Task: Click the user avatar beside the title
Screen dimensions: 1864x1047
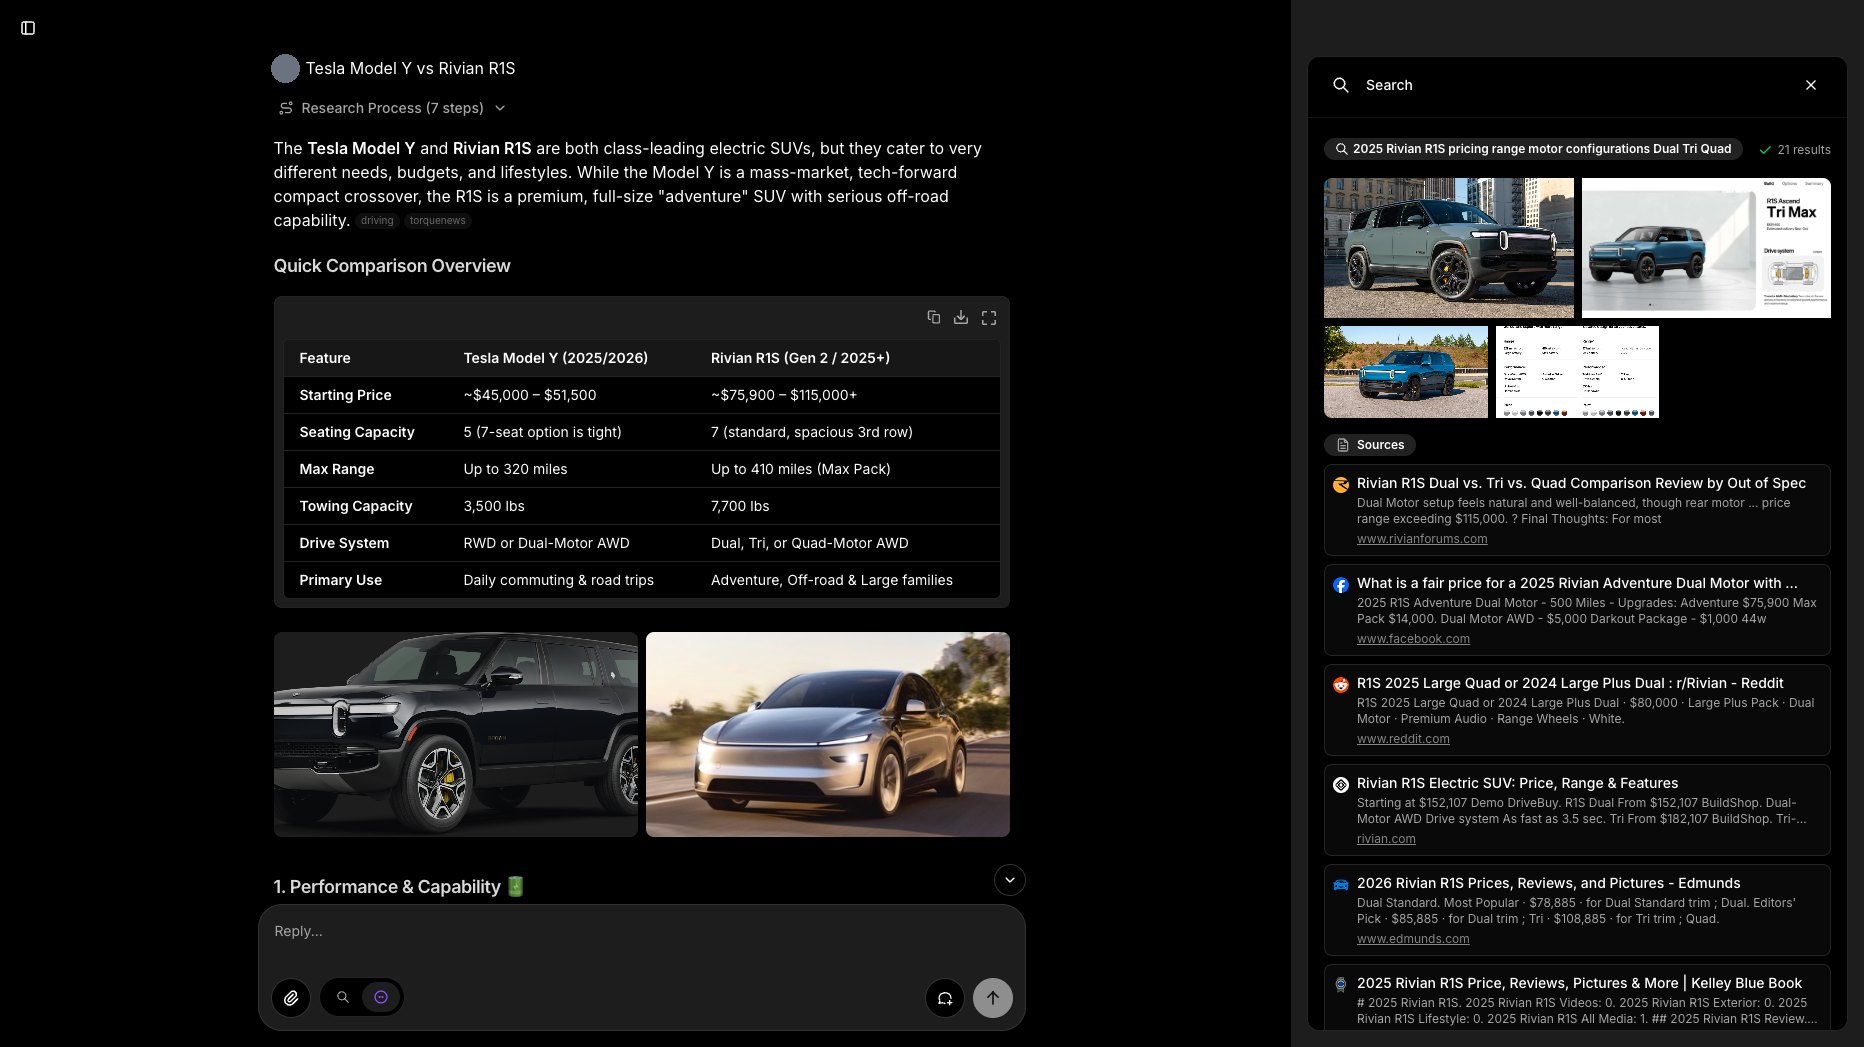Action: point(285,68)
